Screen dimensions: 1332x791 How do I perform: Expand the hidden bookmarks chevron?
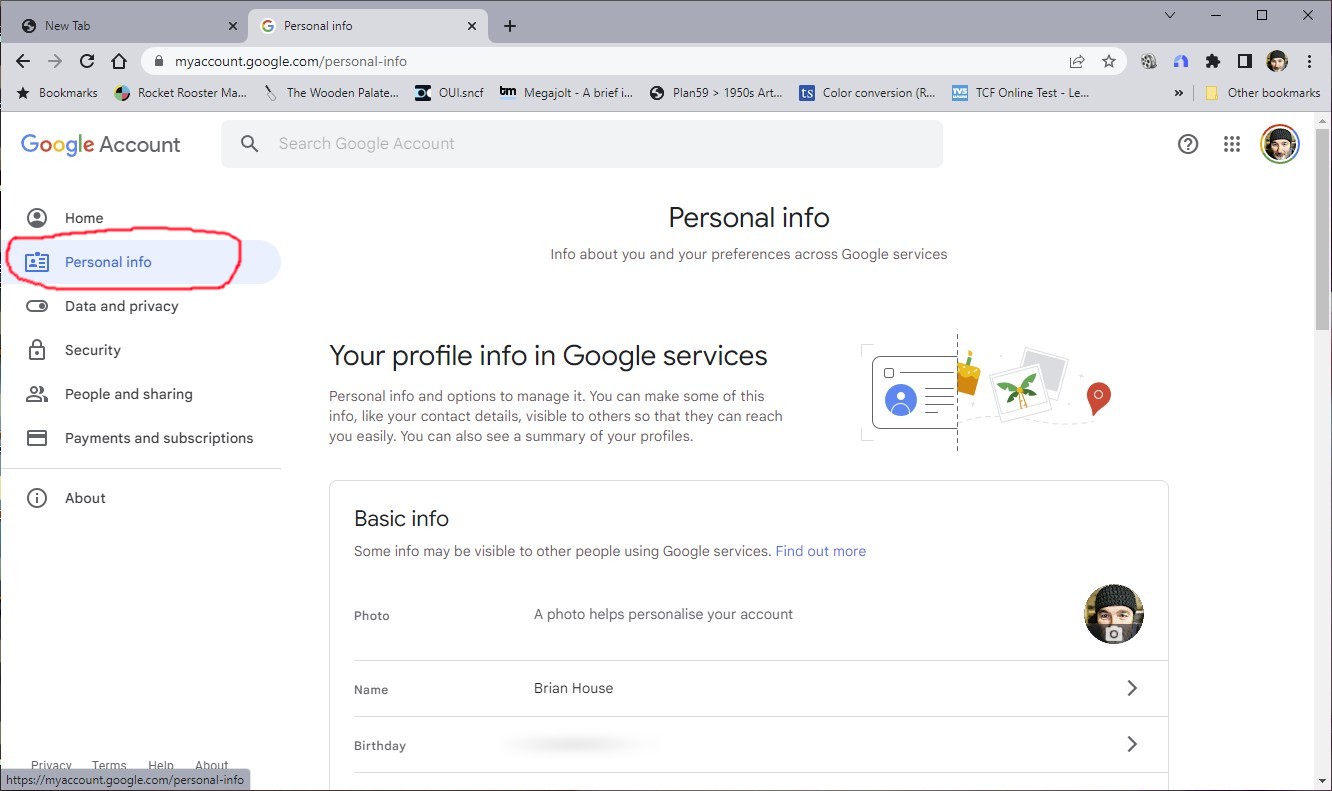pos(1179,93)
